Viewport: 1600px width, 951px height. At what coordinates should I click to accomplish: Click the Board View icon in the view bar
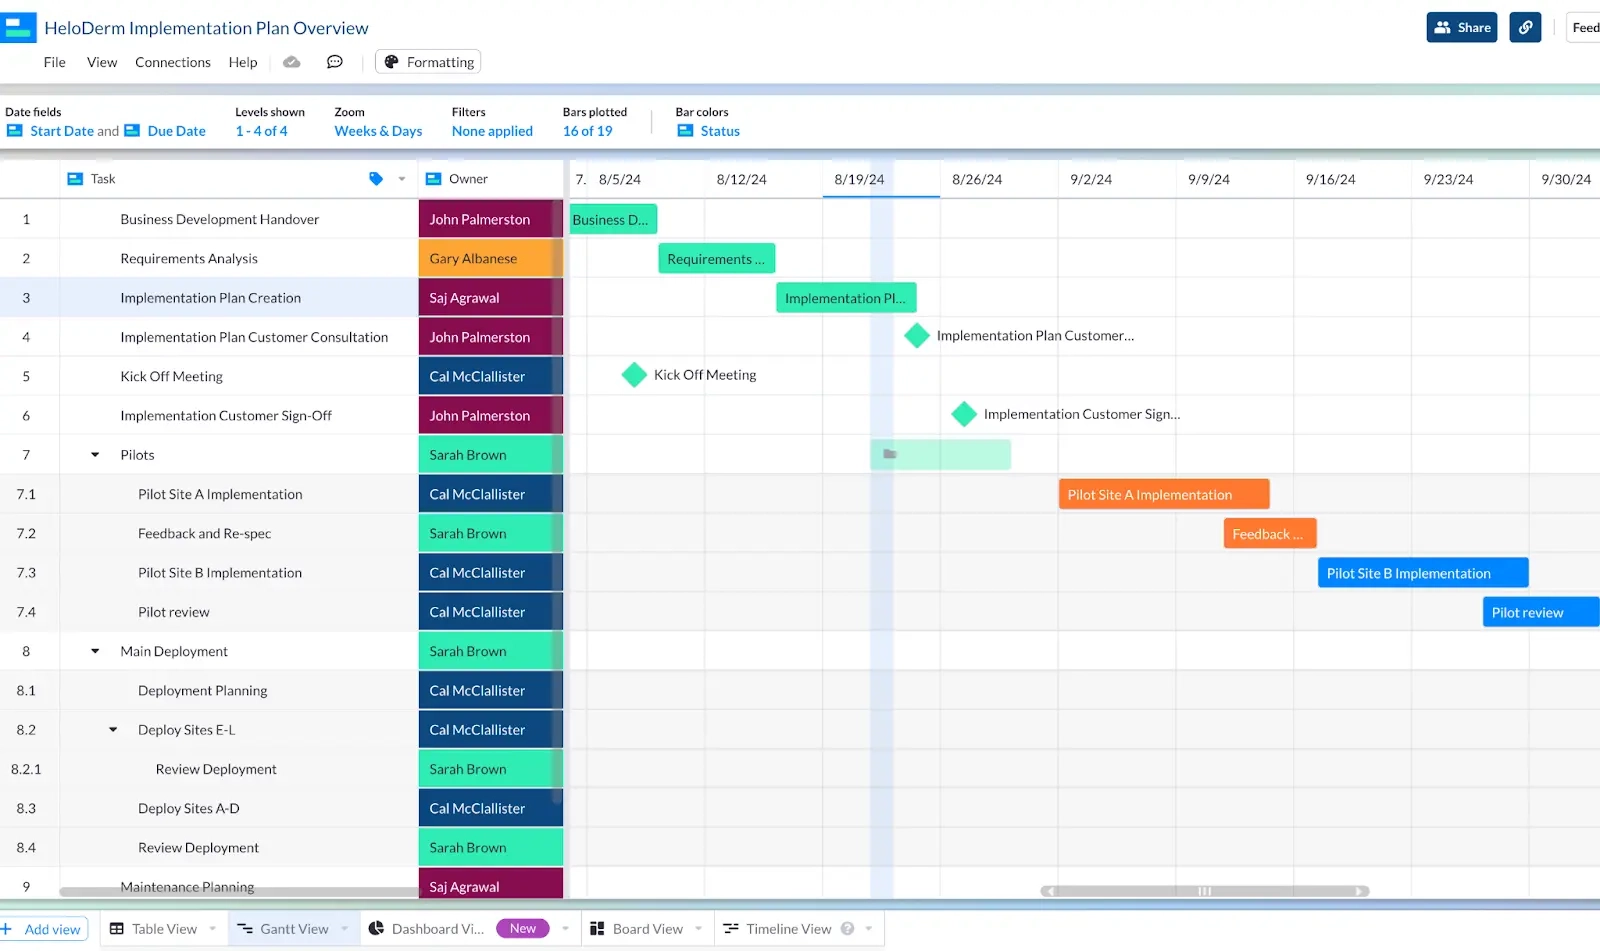click(x=597, y=928)
